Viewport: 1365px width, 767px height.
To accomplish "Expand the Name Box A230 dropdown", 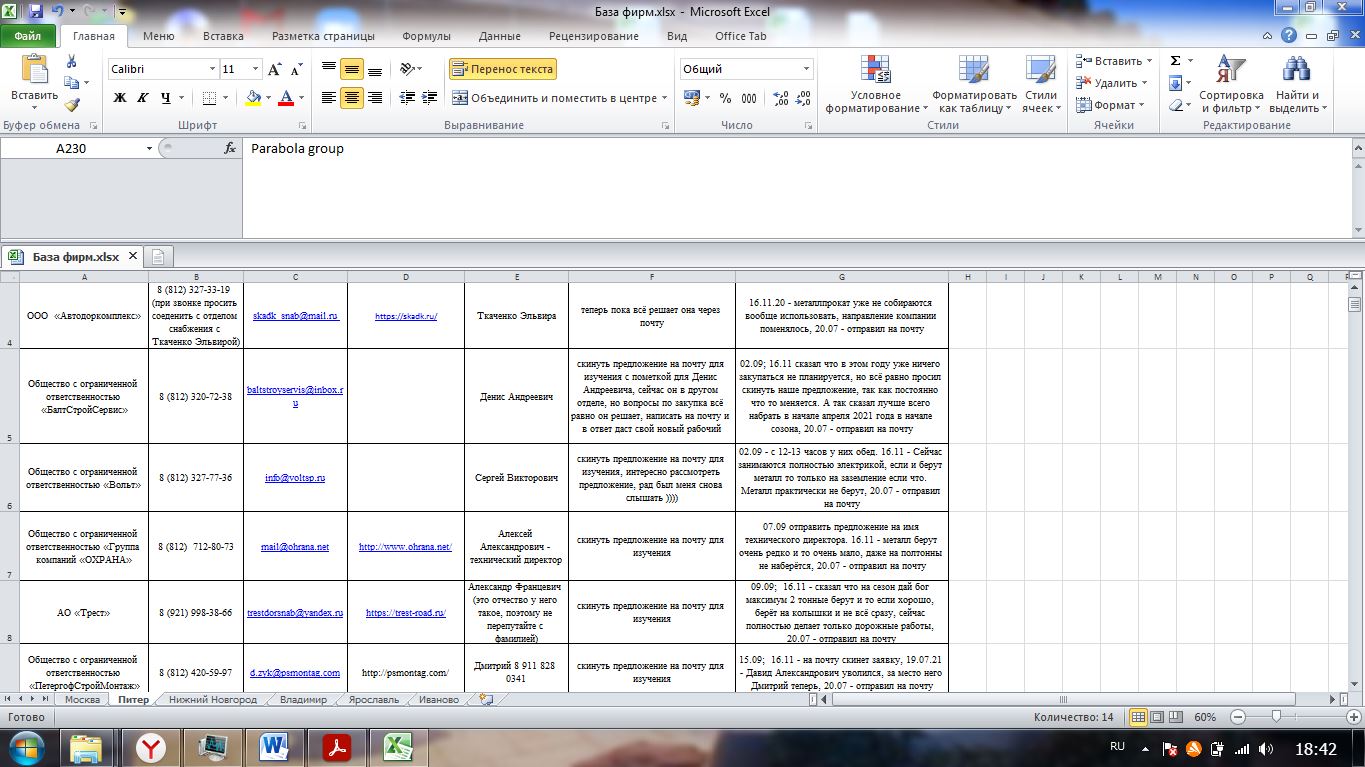I will 150,148.
